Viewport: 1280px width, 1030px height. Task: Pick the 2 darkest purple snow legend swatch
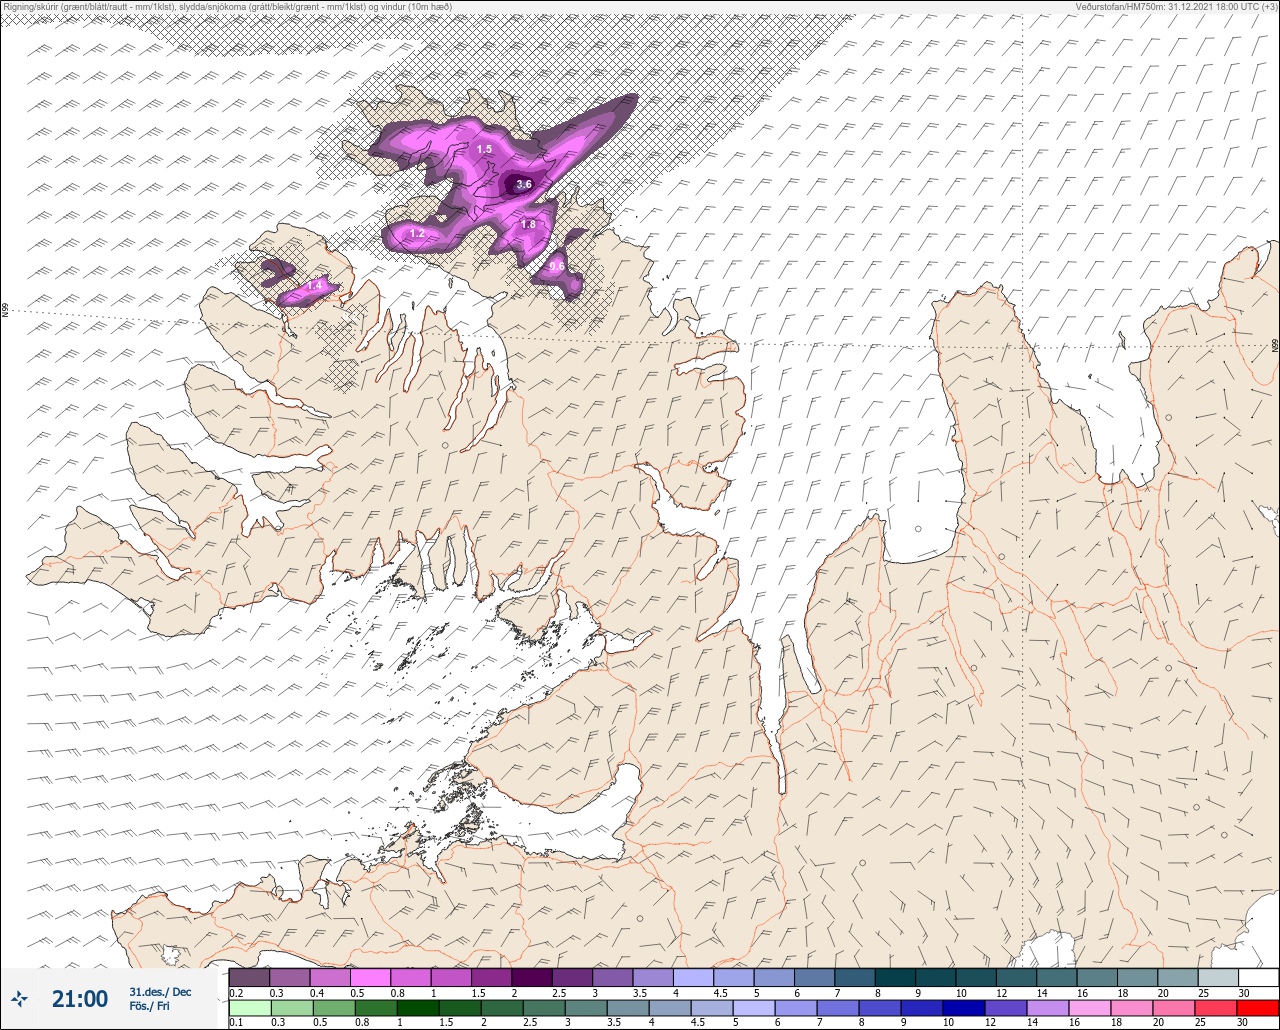pos(531,977)
